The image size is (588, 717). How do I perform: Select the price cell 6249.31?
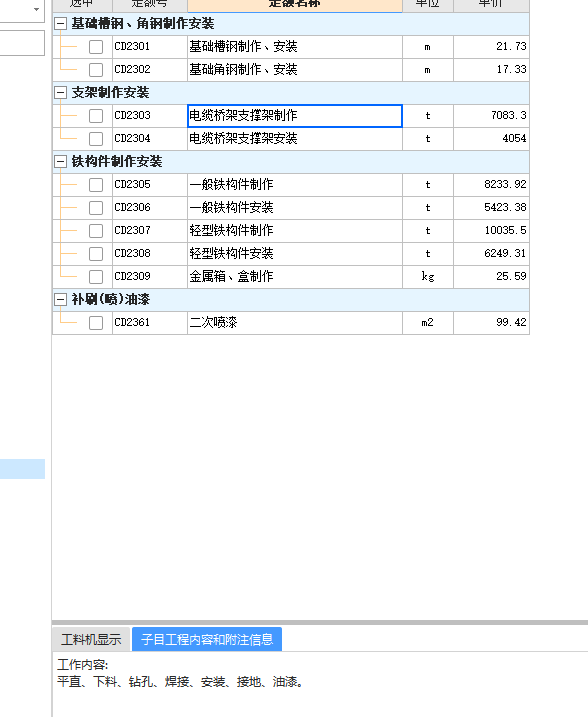(x=492, y=253)
